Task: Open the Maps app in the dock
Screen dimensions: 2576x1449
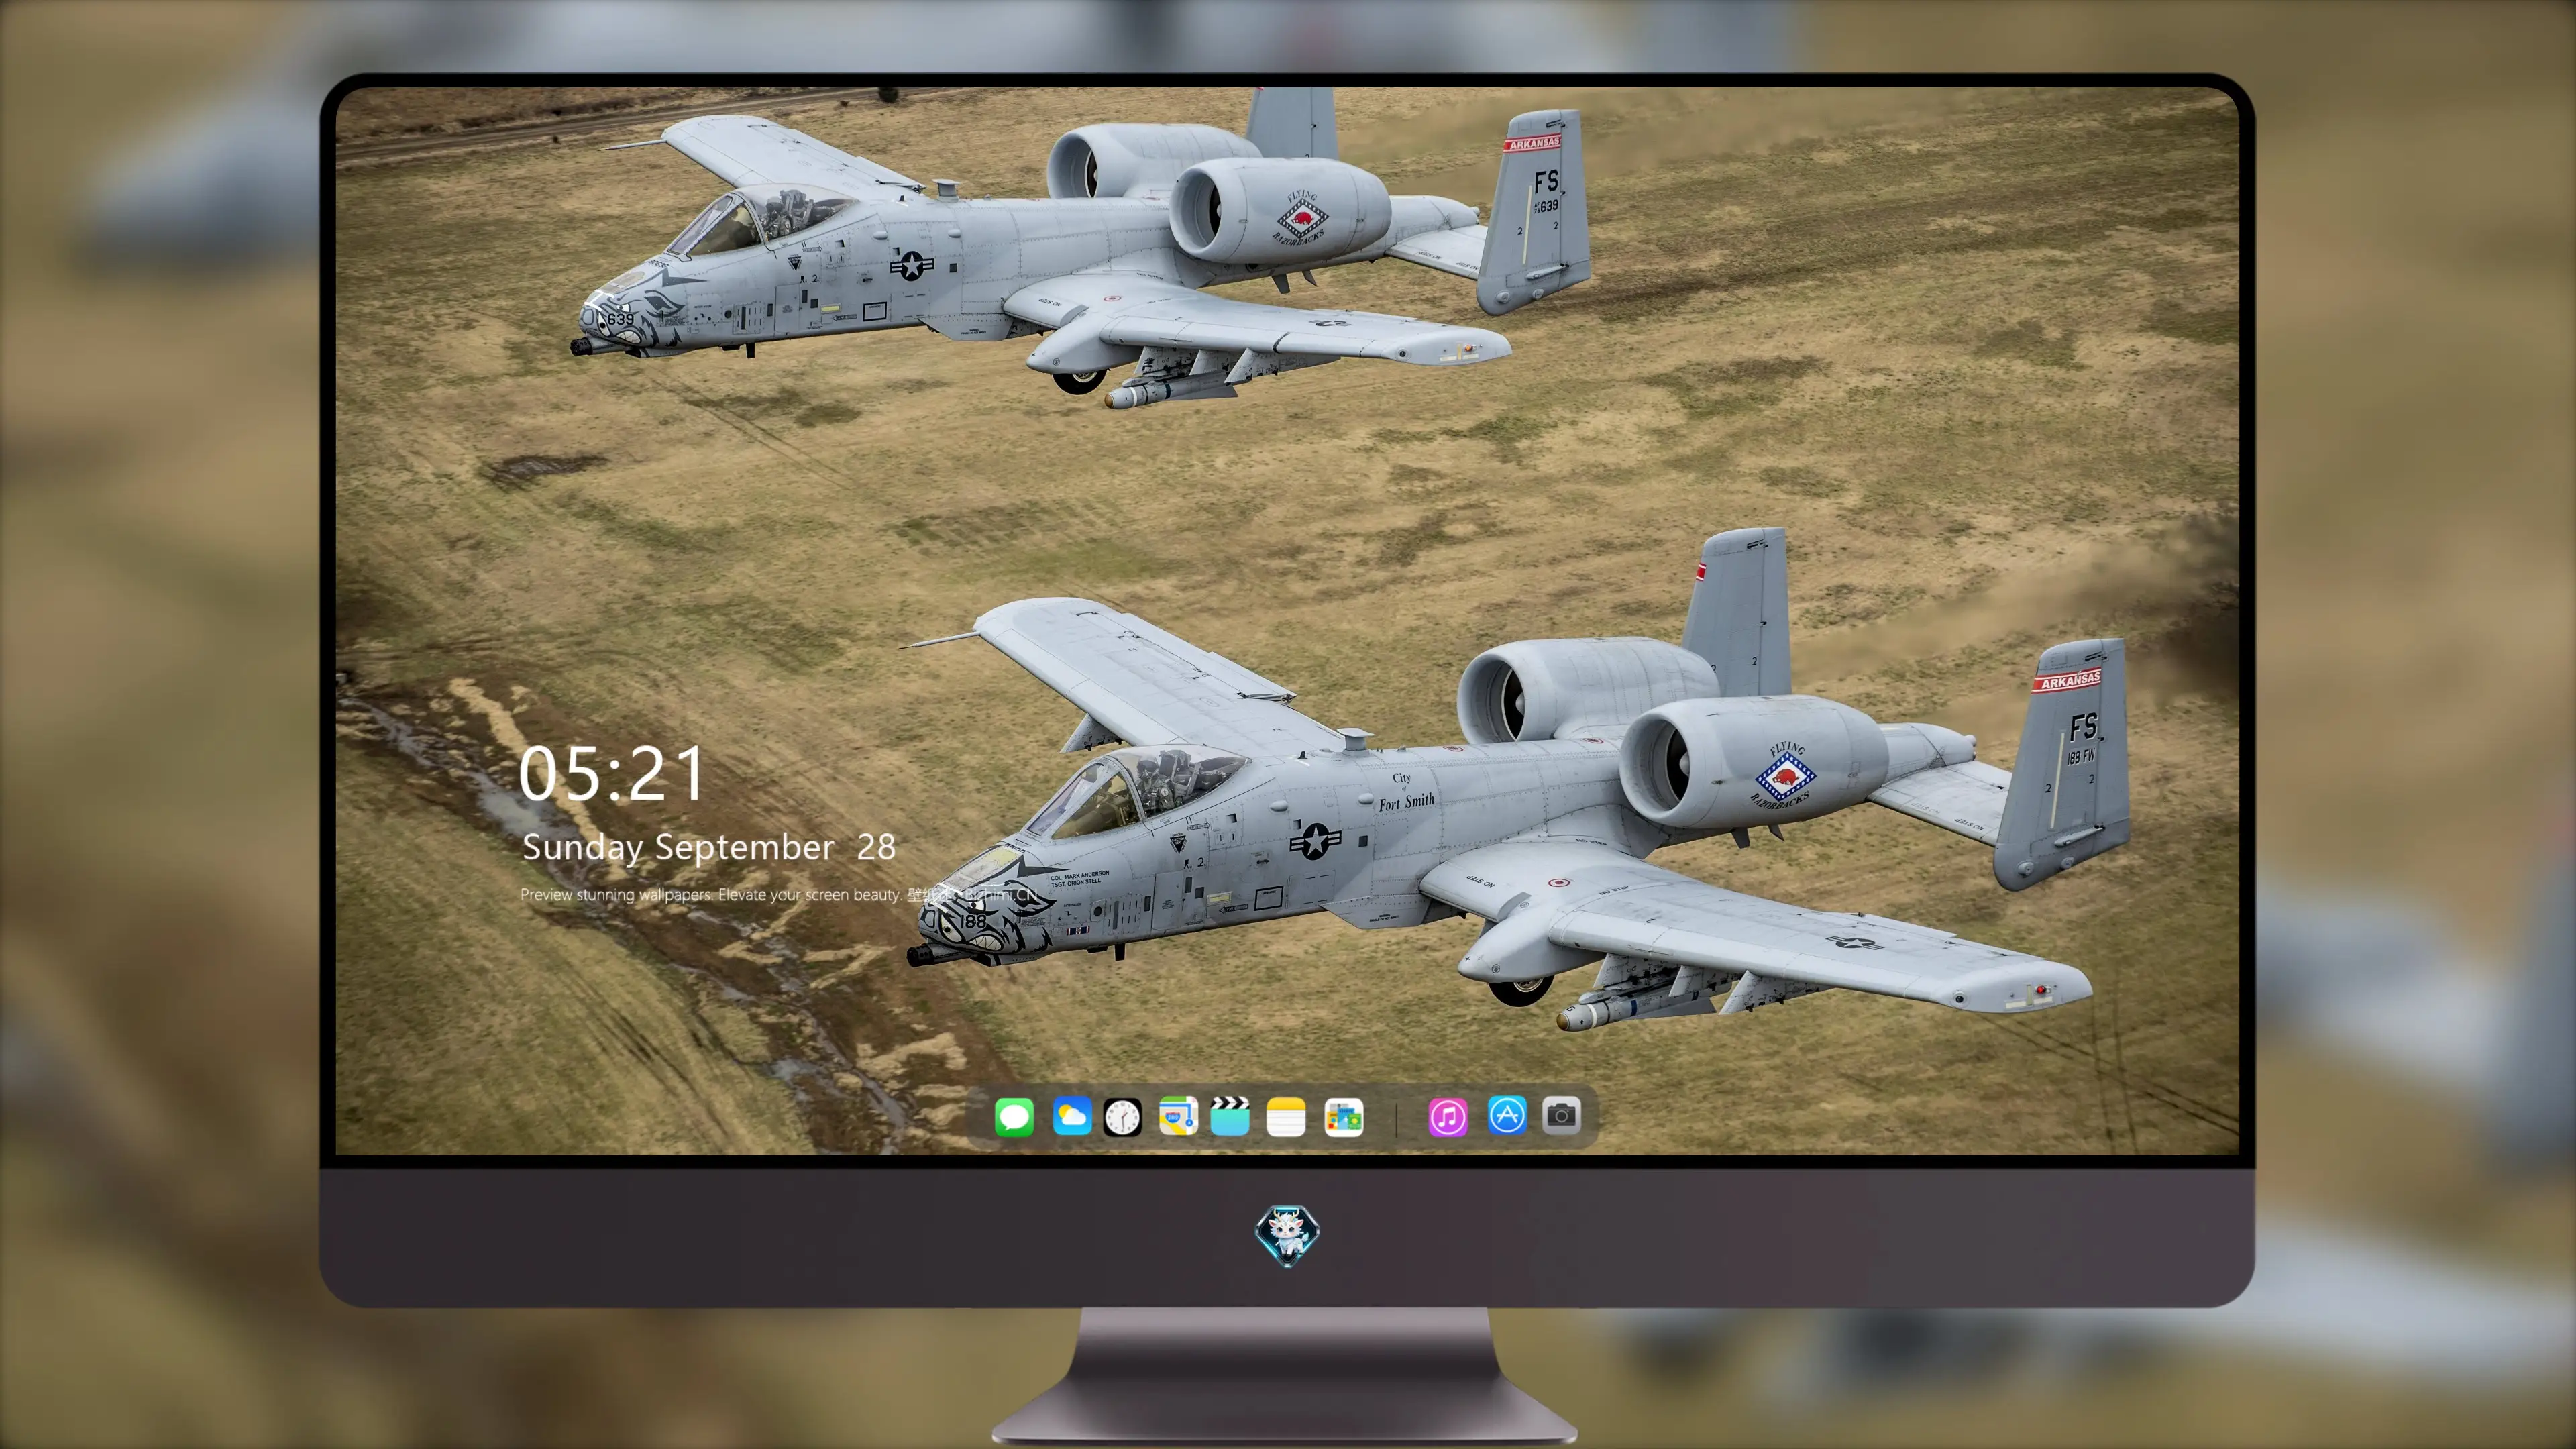Action: pos(1178,1116)
